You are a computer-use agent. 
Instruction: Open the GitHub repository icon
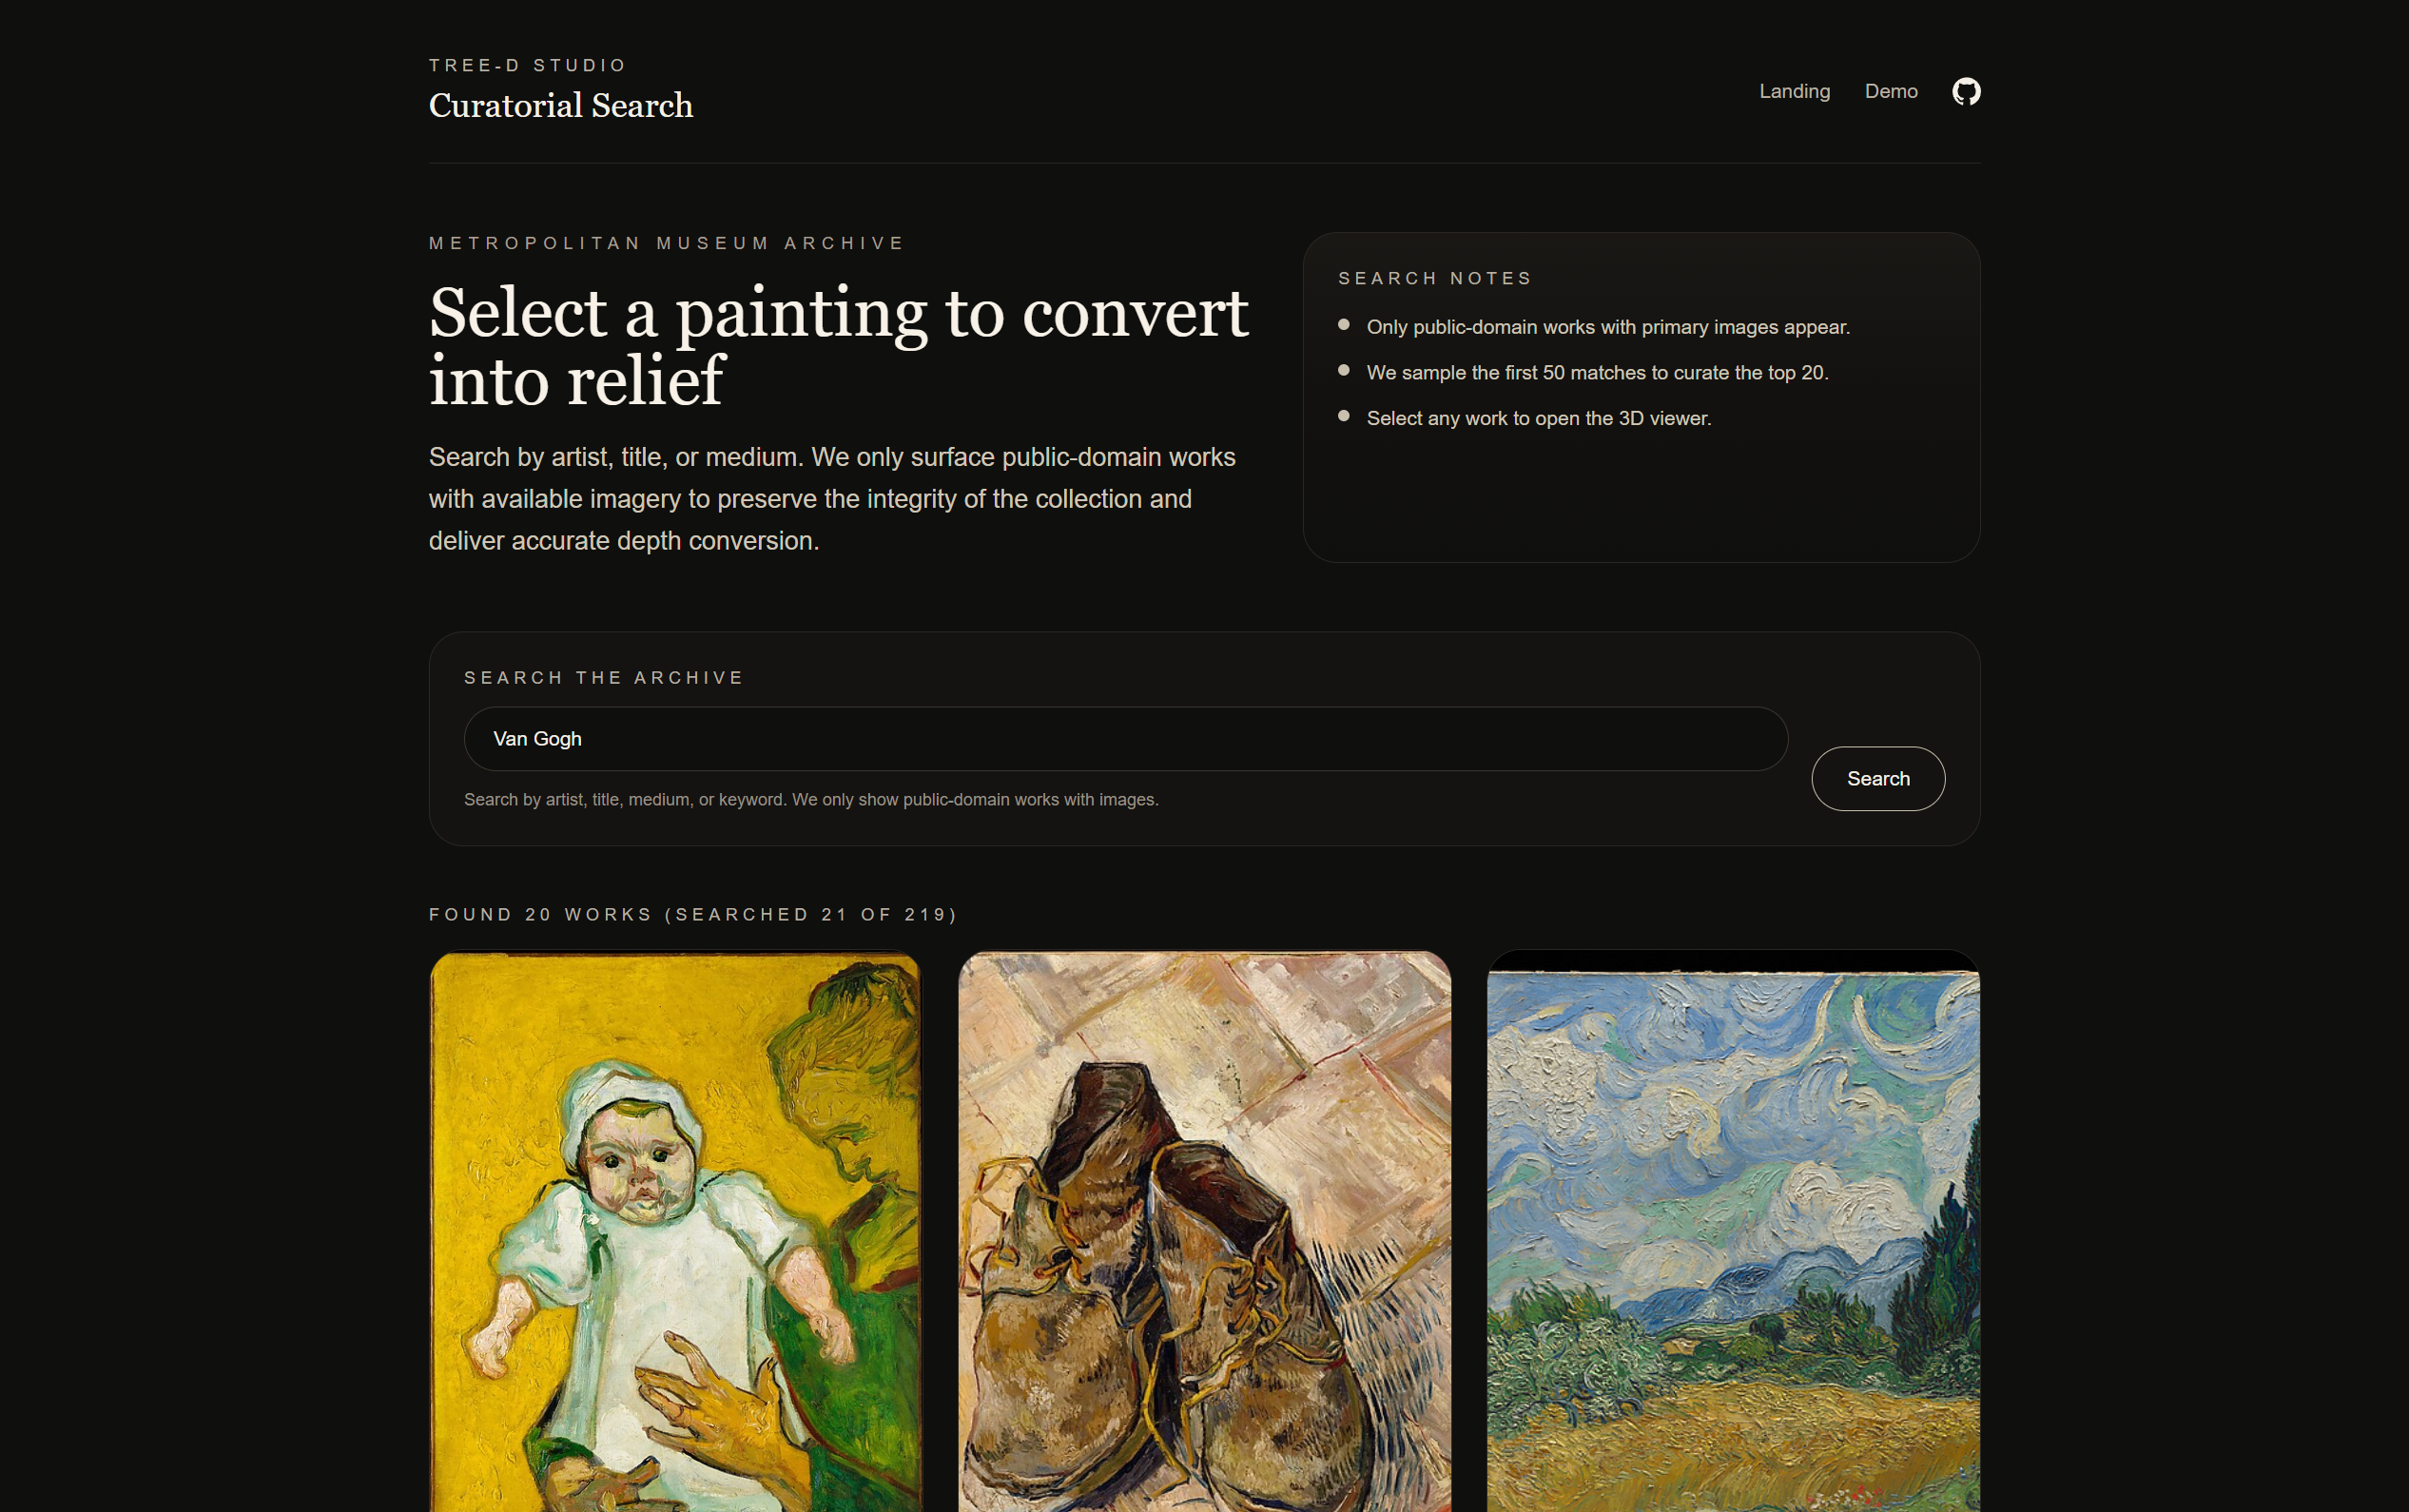(1966, 91)
